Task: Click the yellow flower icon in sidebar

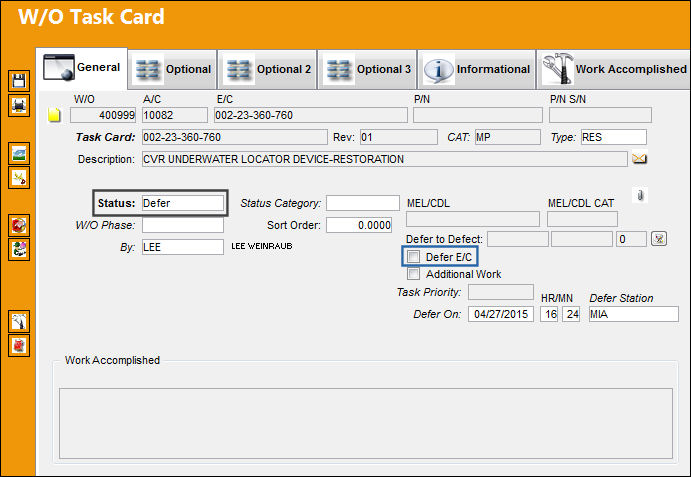Action: coord(19,178)
